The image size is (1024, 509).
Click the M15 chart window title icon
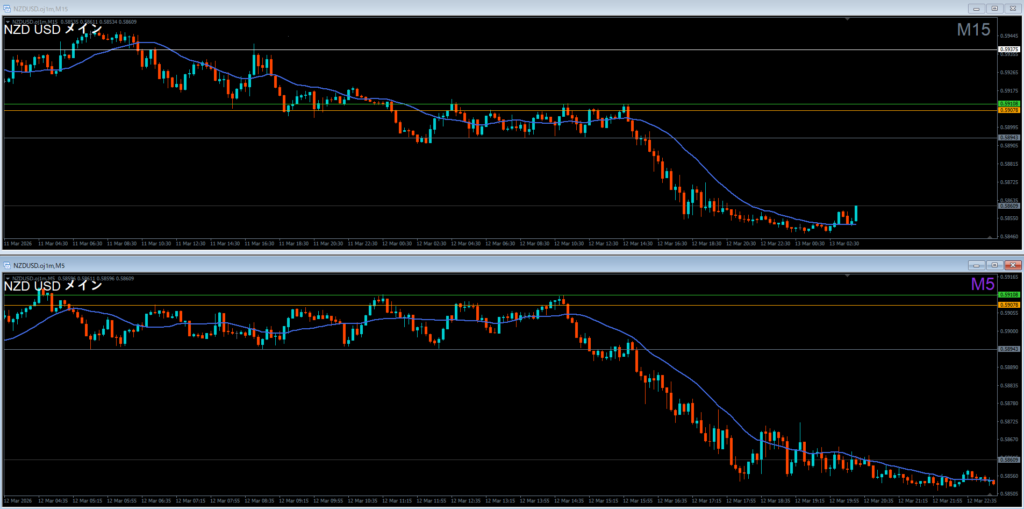tap(7, 8)
